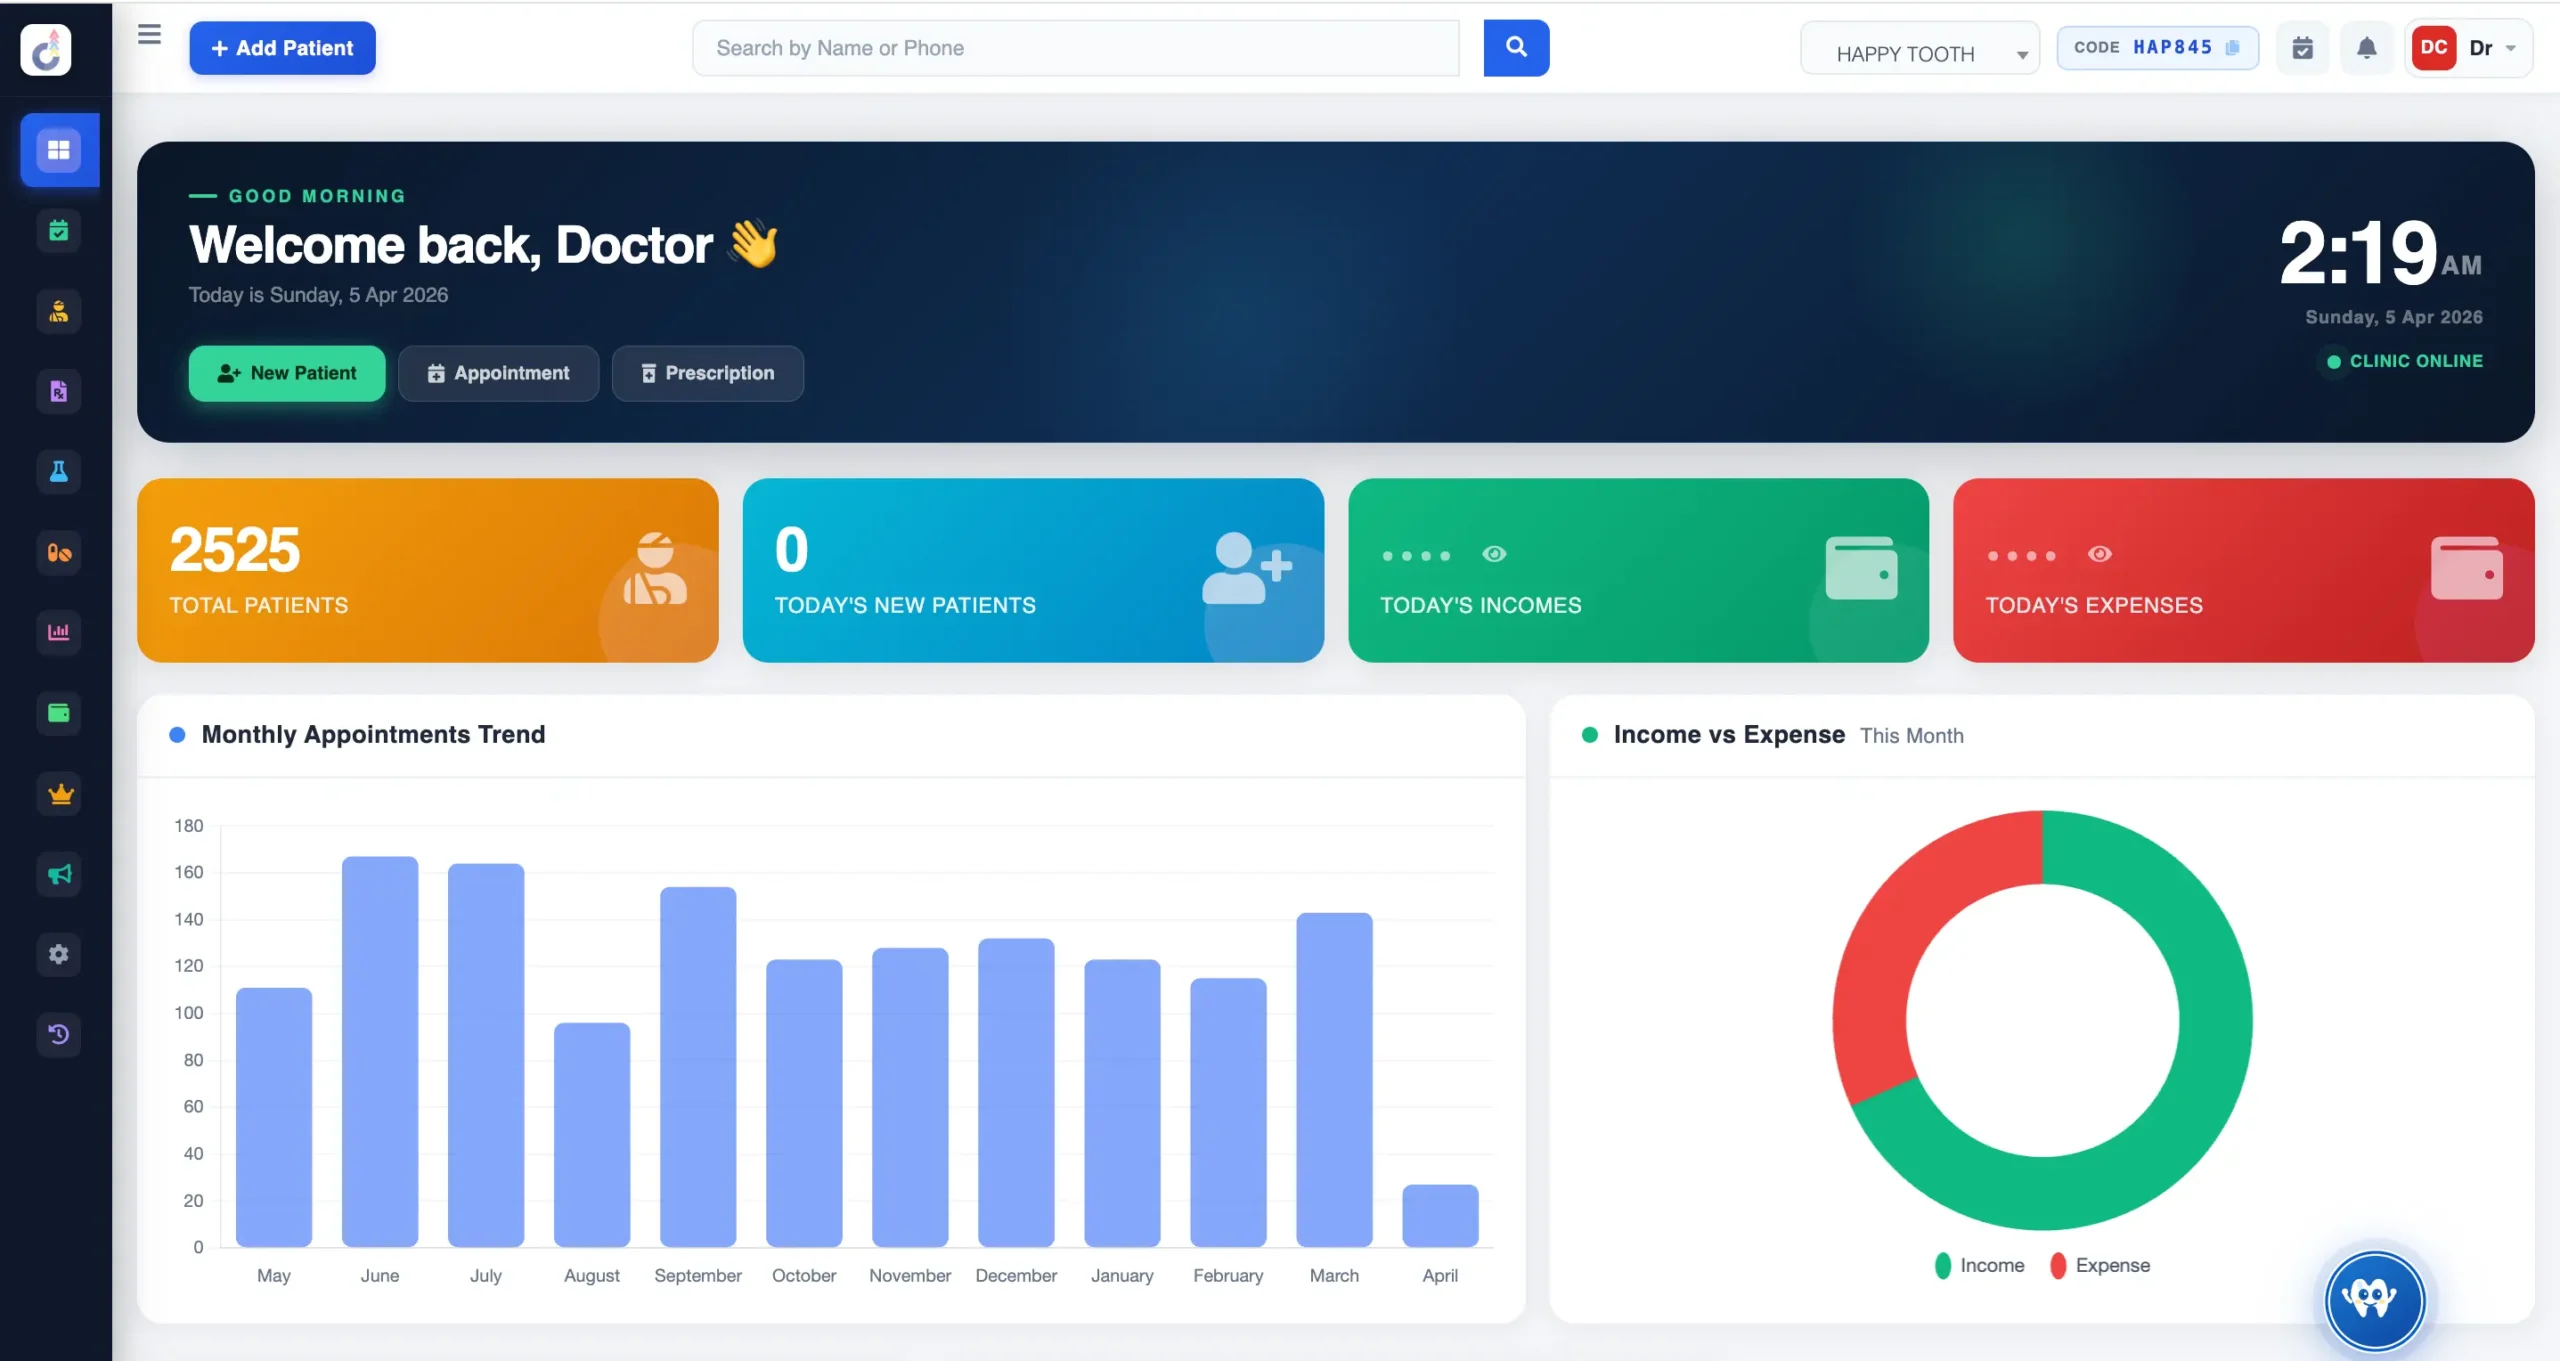Click the Lab flask icon in sidebar
This screenshot has height=1361, width=2560.
(x=58, y=471)
